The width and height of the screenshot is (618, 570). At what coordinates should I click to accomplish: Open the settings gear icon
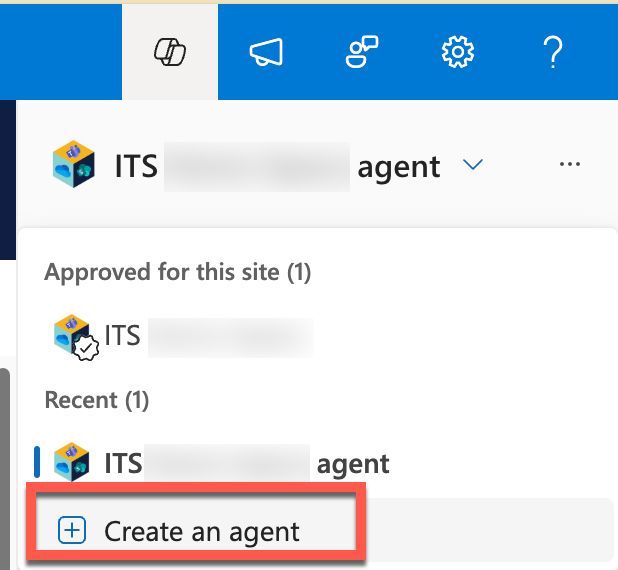(457, 52)
